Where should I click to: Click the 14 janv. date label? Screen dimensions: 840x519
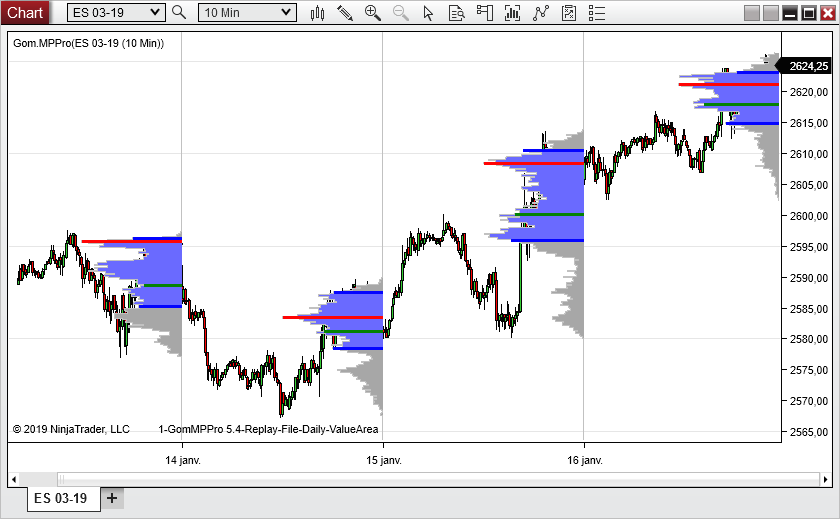click(x=183, y=460)
